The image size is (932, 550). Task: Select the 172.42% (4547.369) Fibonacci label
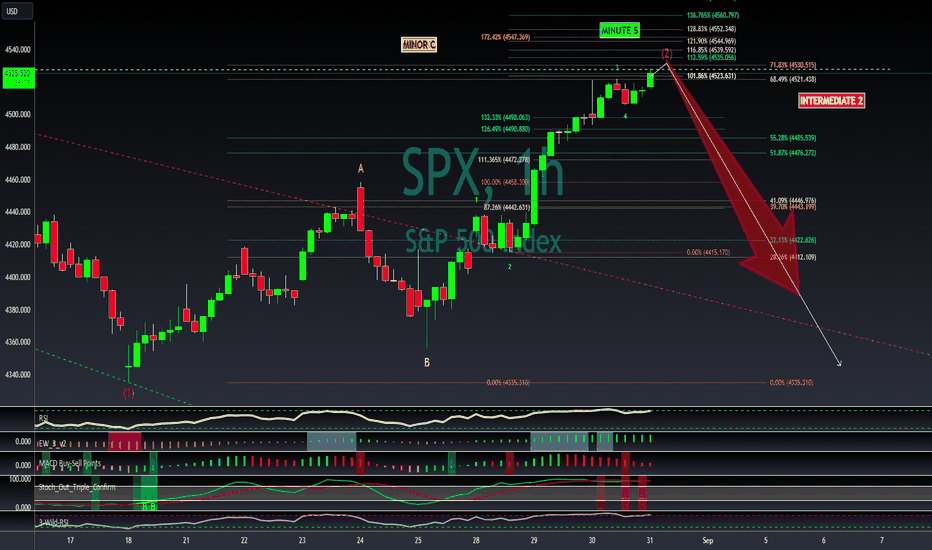tap(505, 37)
